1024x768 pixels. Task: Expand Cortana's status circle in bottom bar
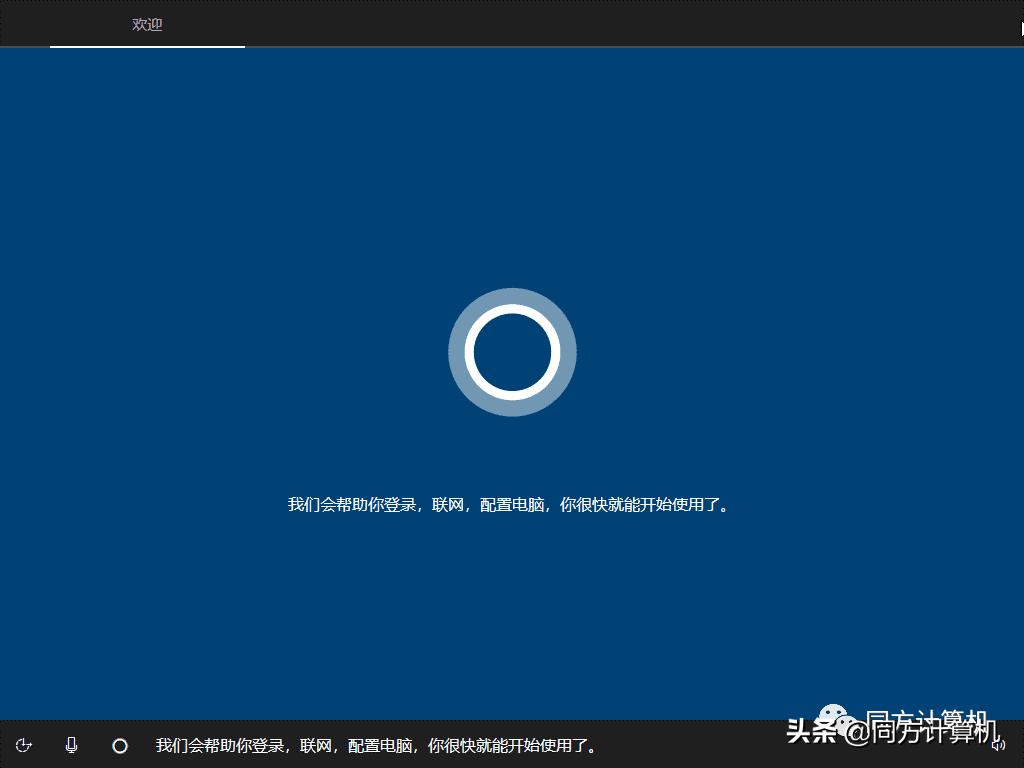click(119, 745)
